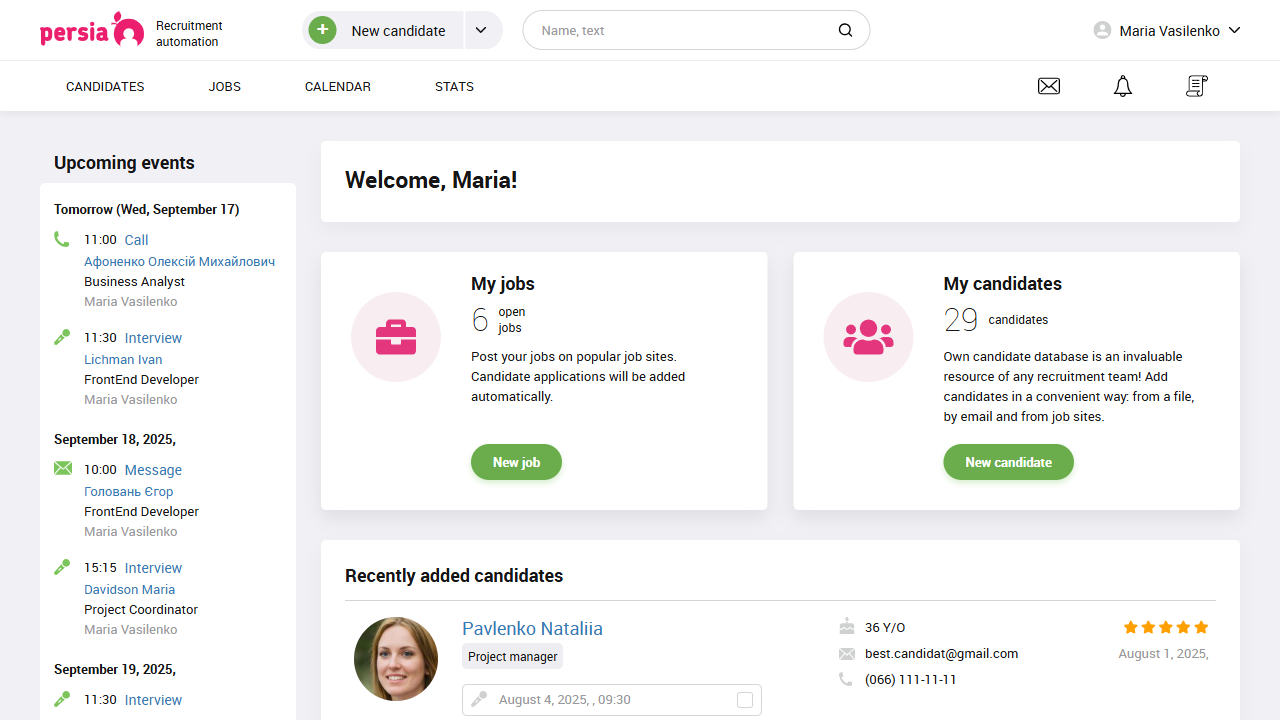Open the mail inbox icon
The height and width of the screenshot is (720, 1280).
tap(1049, 86)
